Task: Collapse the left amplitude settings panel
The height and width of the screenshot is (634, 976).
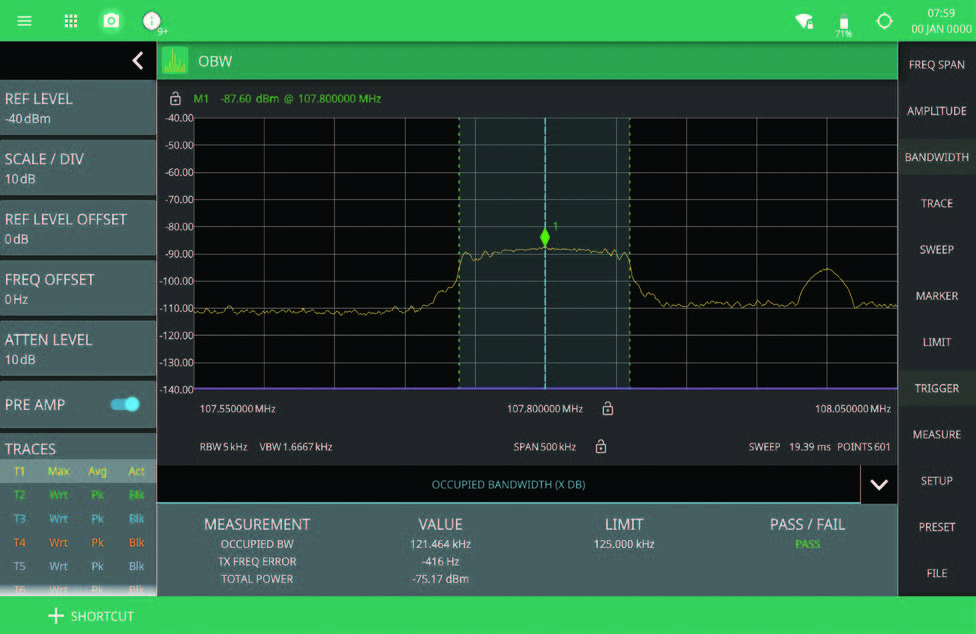Action: point(138,61)
